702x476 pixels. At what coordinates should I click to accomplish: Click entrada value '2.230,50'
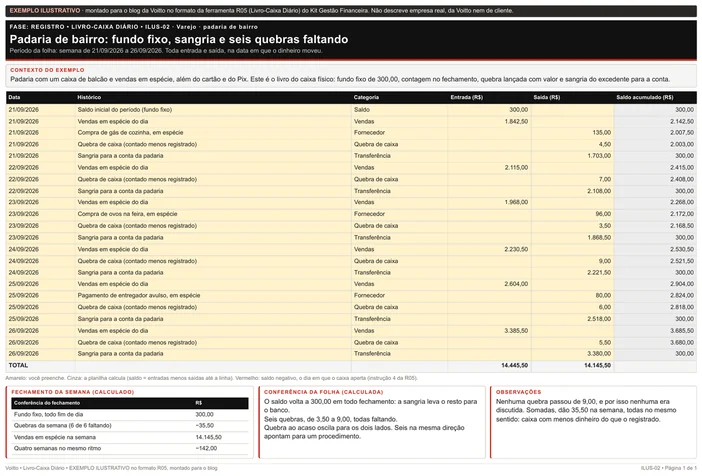[516, 249]
